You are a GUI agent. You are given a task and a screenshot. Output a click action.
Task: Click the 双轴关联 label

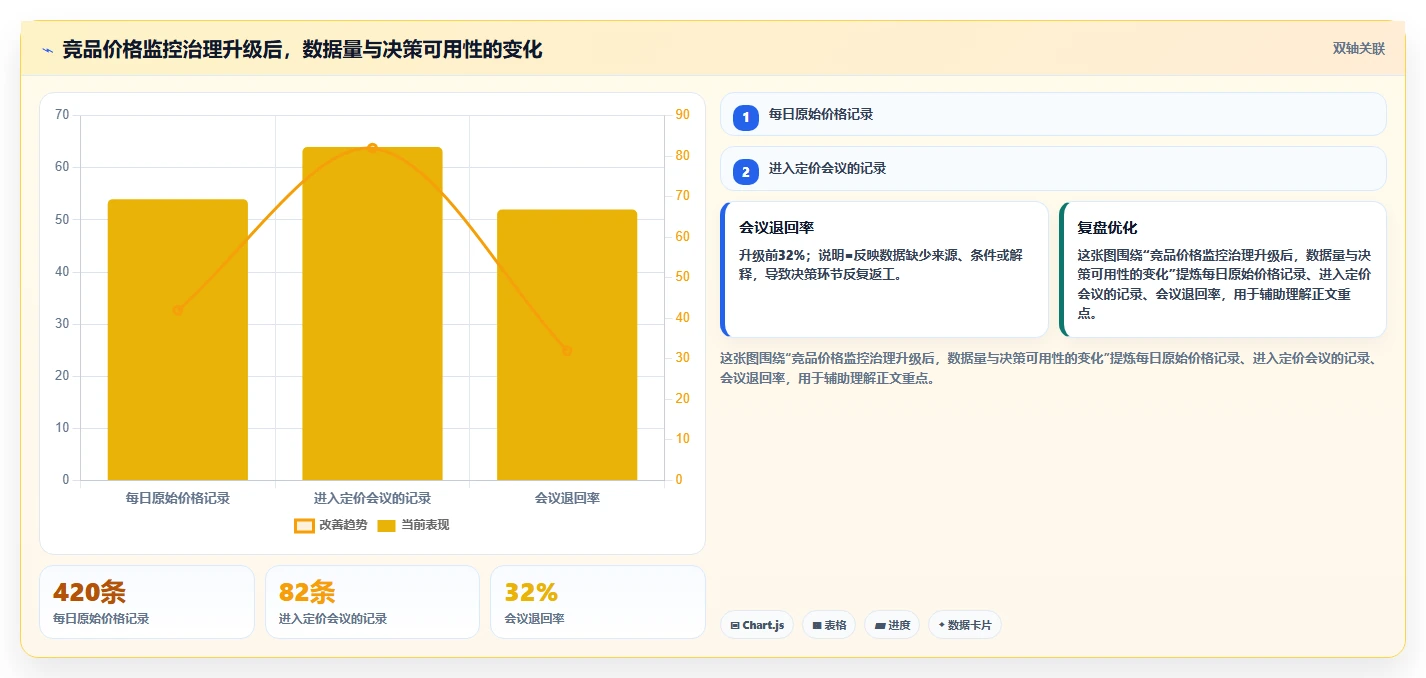[1359, 49]
